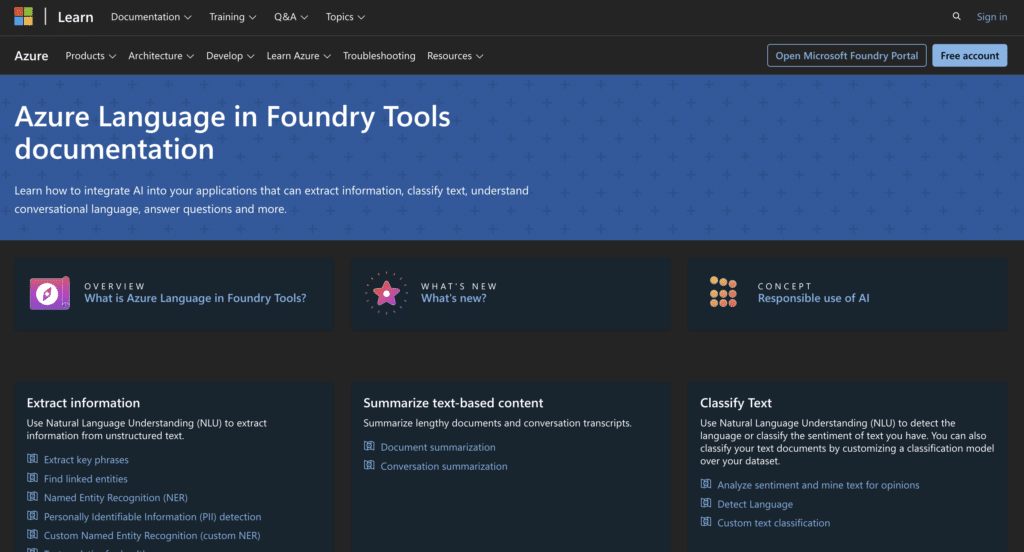This screenshot has height=552, width=1024.
Task: Click the Sign in link
Action: tap(991, 17)
